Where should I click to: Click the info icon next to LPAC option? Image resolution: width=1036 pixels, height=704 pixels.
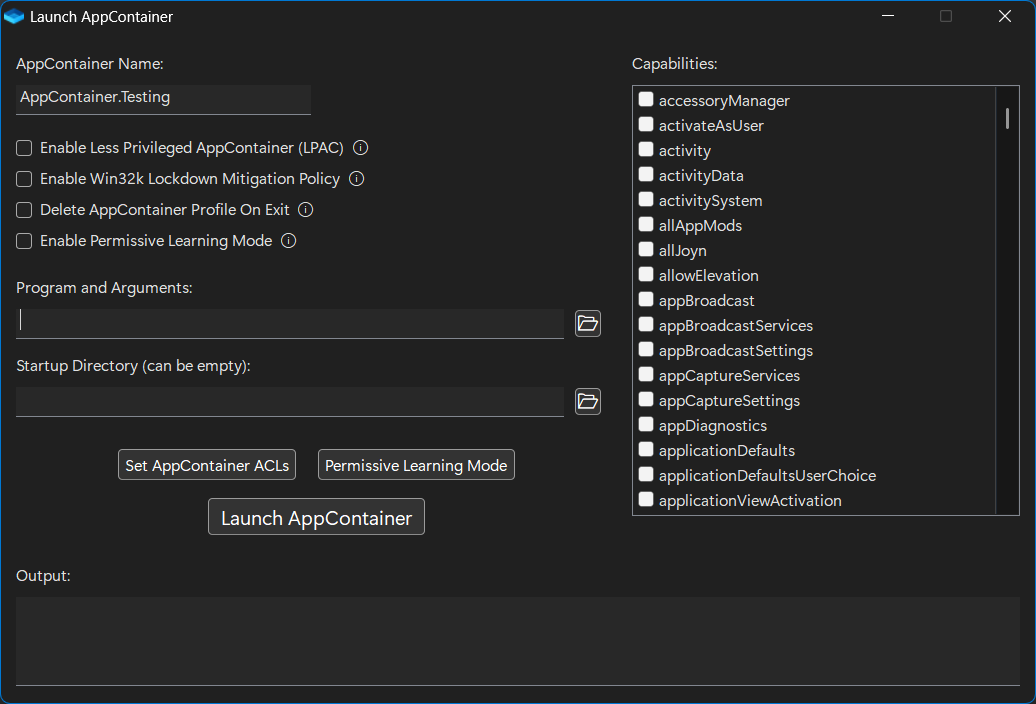[360, 148]
